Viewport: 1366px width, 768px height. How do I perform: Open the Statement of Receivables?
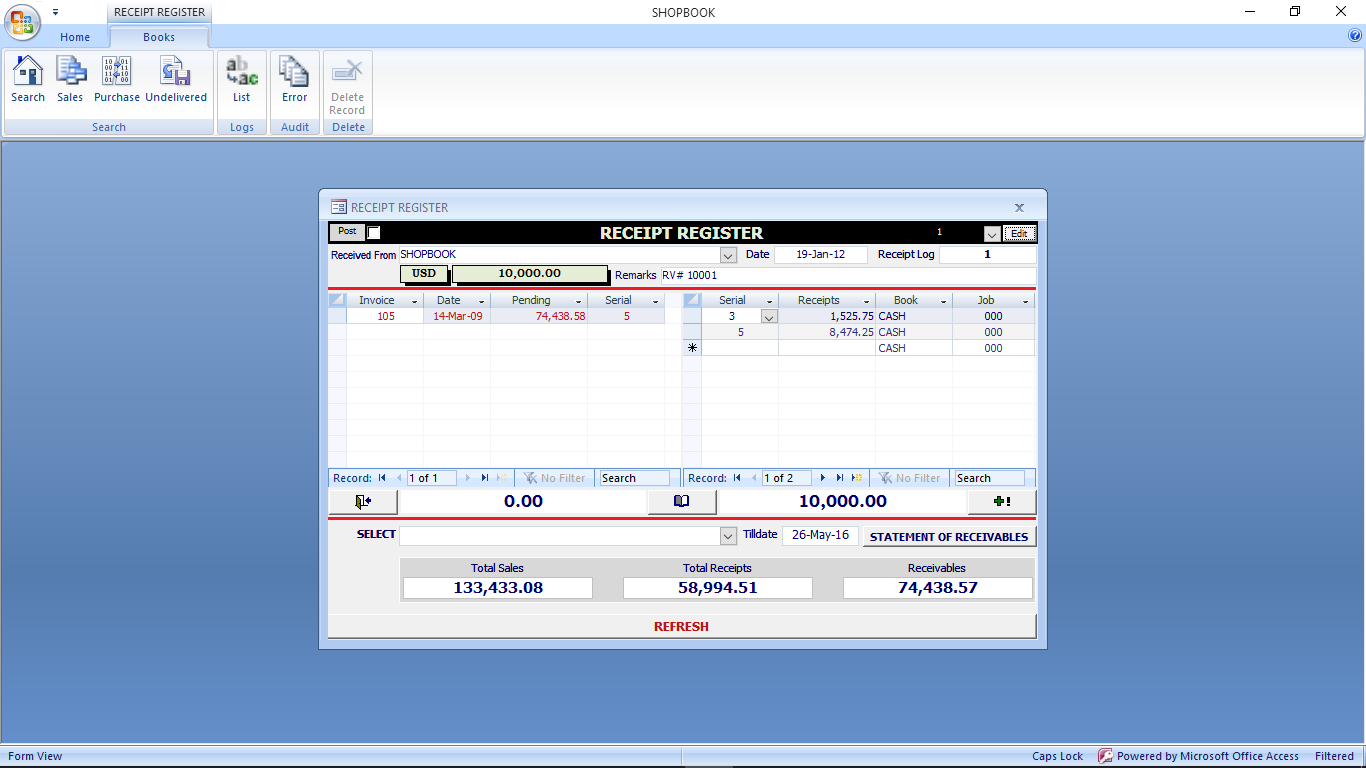click(x=949, y=537)
